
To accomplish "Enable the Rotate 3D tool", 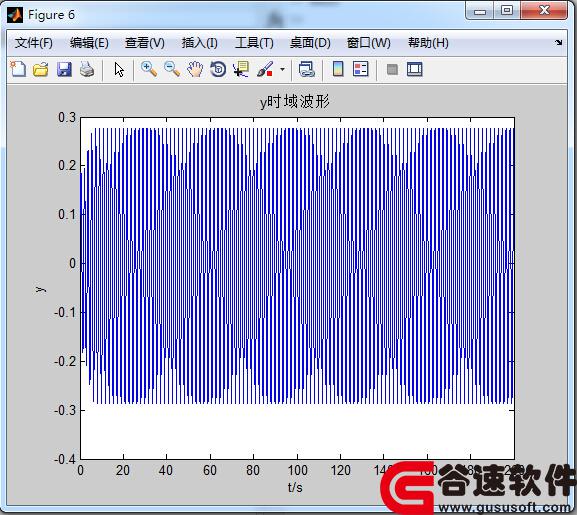I will [218, 69].
